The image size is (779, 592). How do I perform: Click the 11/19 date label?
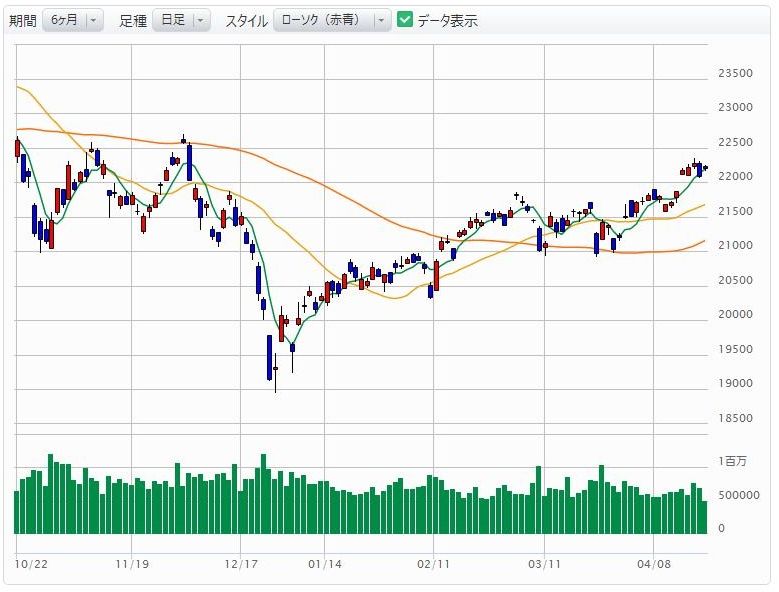click(132, 564)
